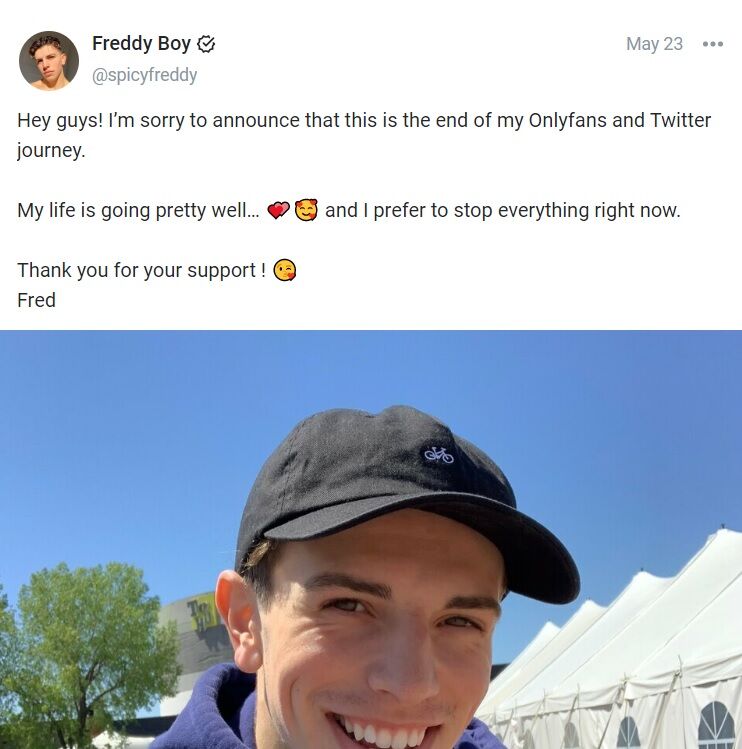Click the Onlyfans and Twitter journey sentence
Image resolution: width=742 pixels, height=749 pixels.
tap(364, 135)
